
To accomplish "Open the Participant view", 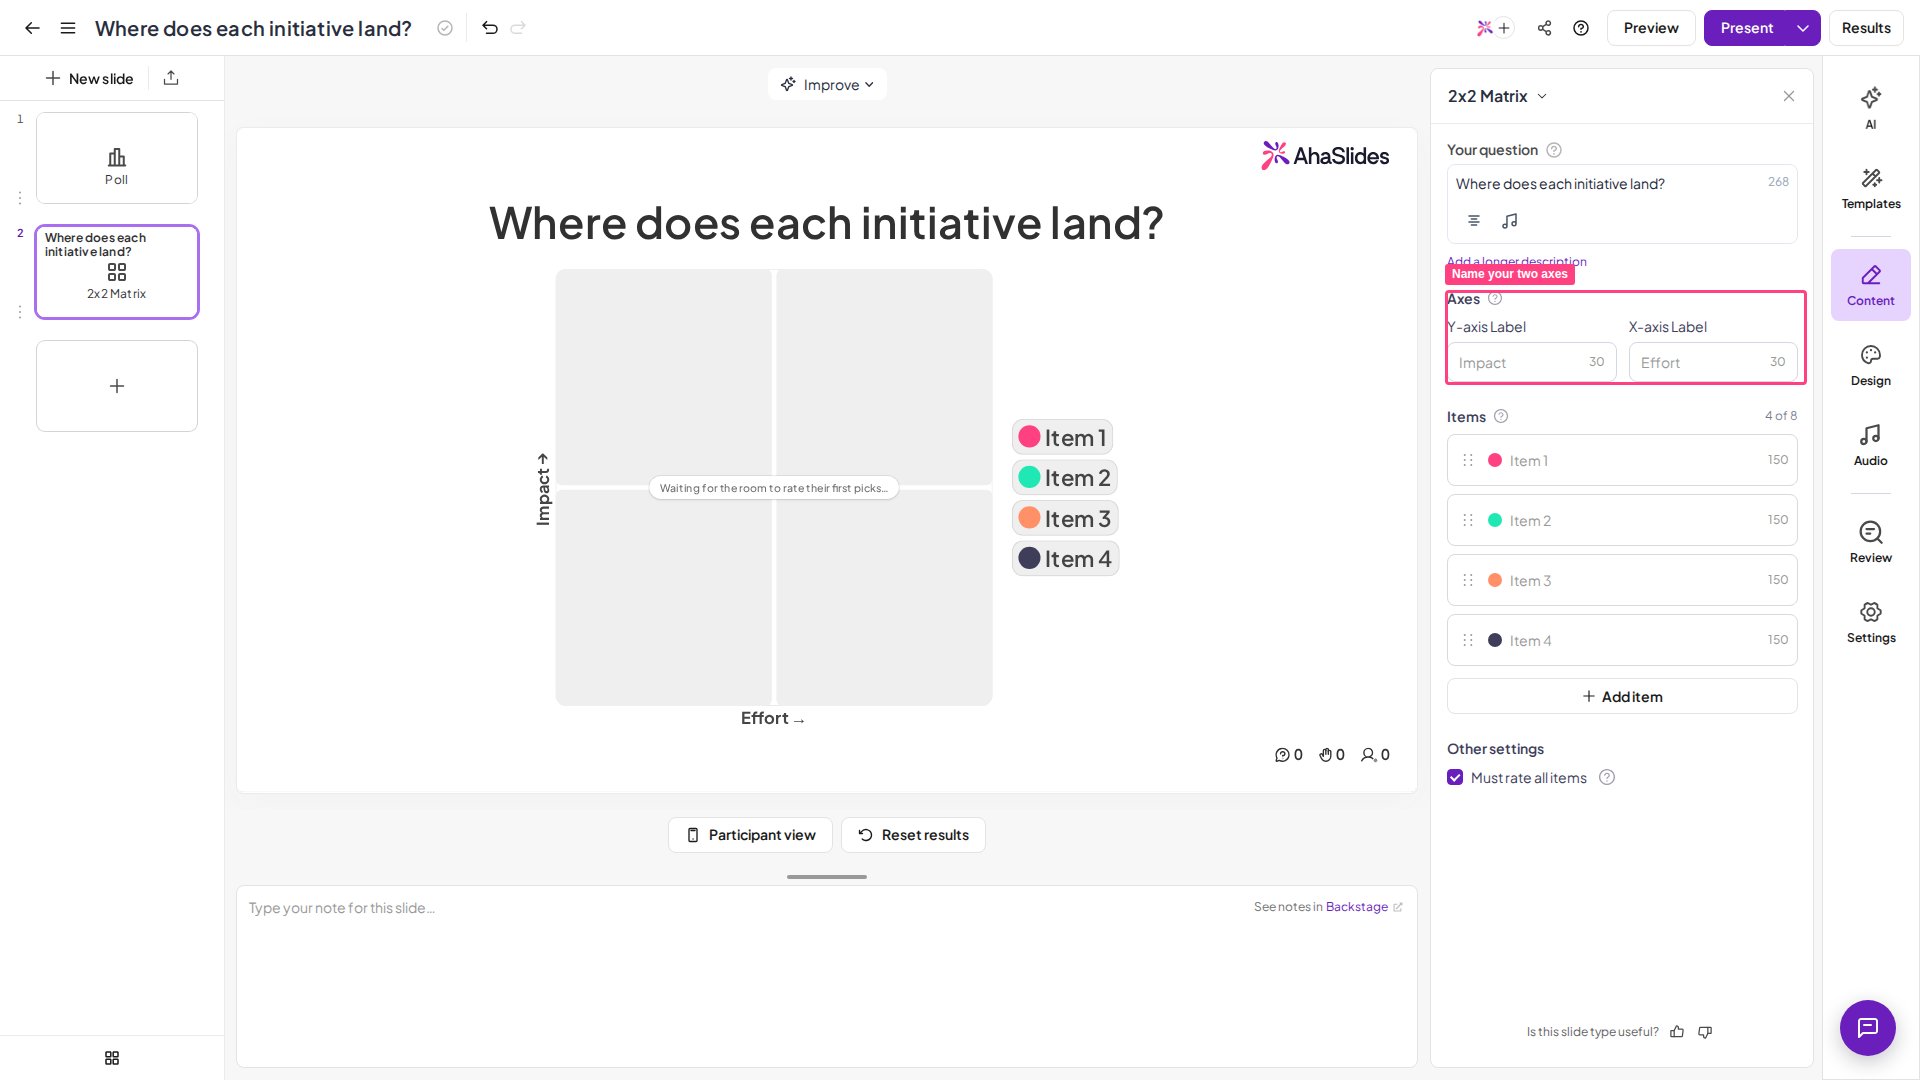I will [x=750, y=835].
